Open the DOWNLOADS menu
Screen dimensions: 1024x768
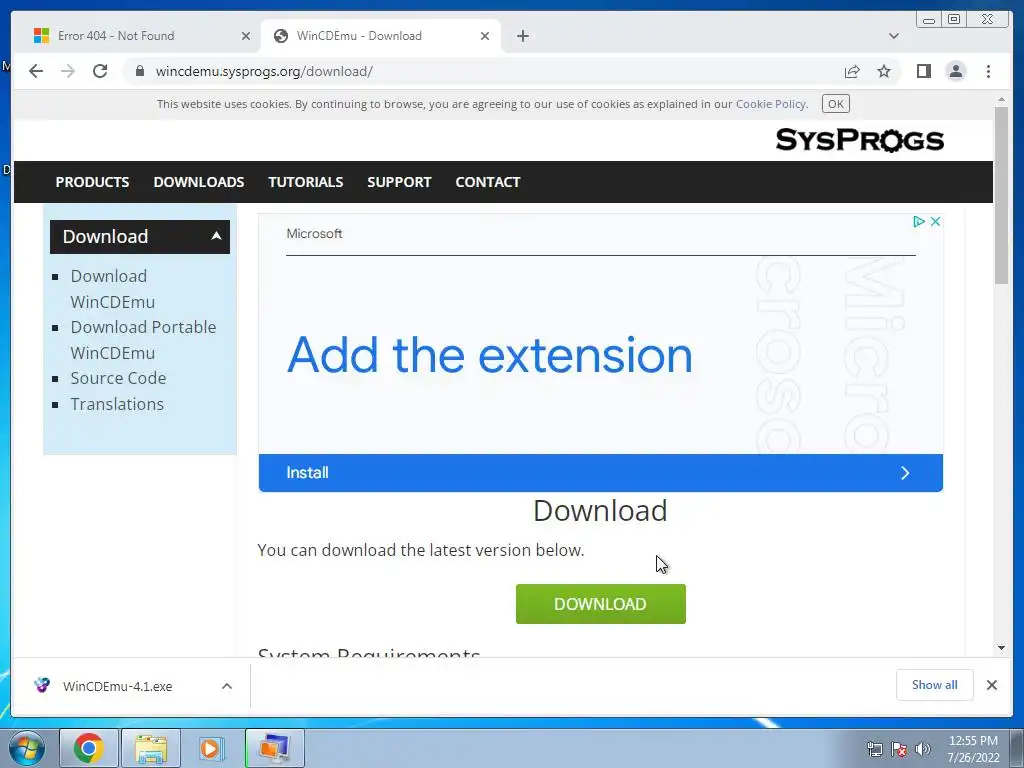(x=199, y=182)
